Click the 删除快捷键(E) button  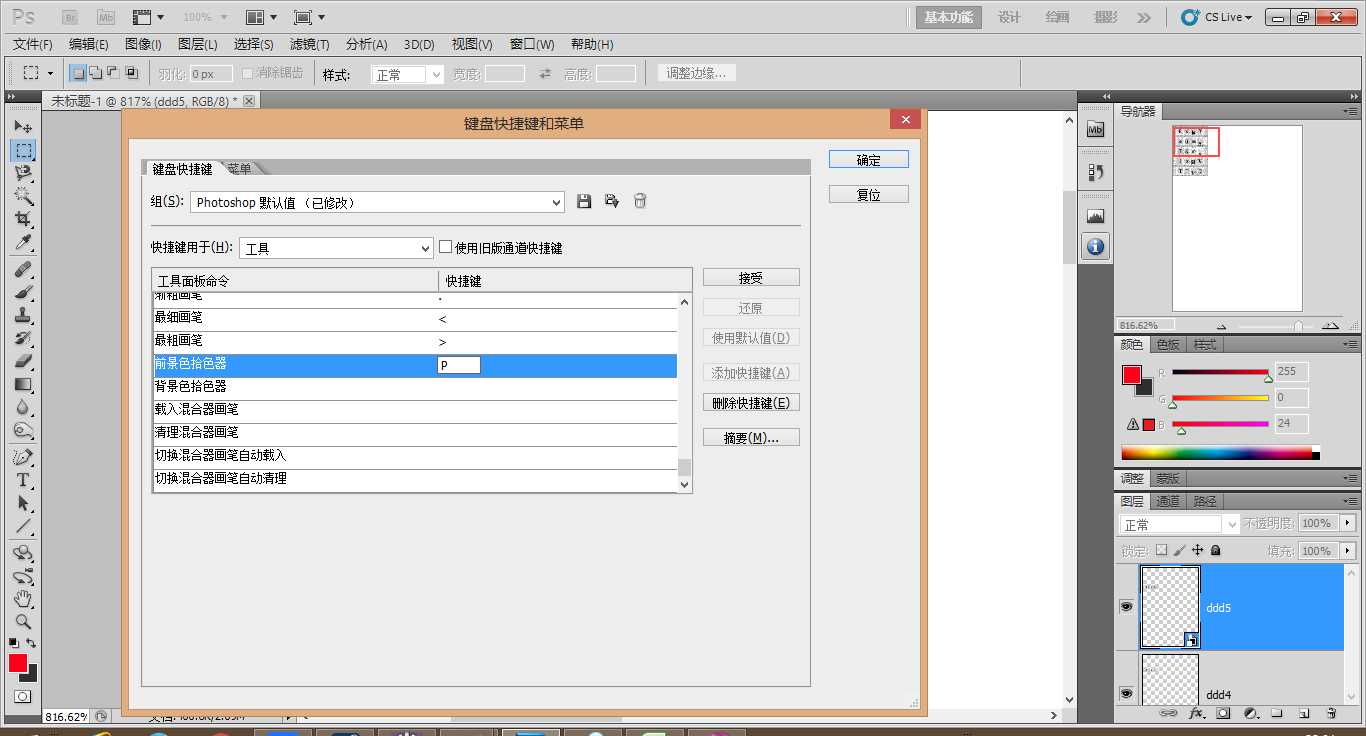[x=751, y=403]
